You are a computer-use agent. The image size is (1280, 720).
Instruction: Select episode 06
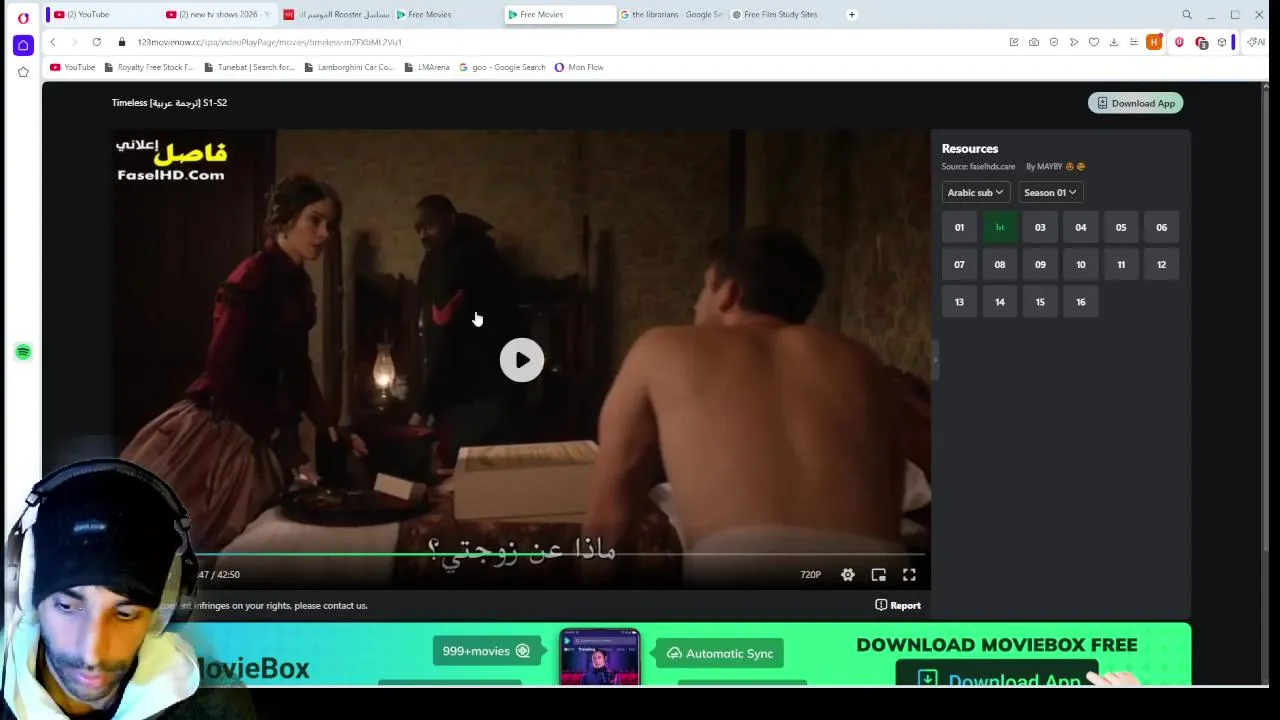pos(1162,227)
